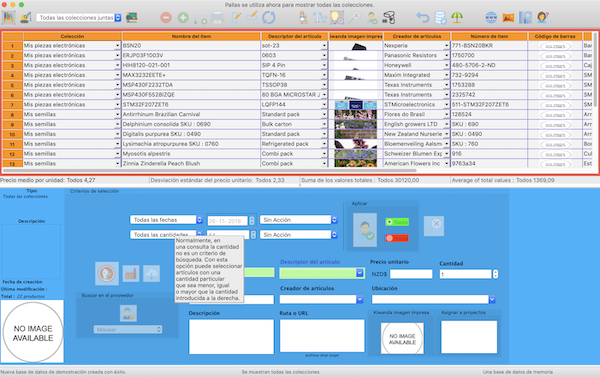Click the red remove item icon
The height and width of the screenshot is (377, 600).
click(x=166, y=18)
